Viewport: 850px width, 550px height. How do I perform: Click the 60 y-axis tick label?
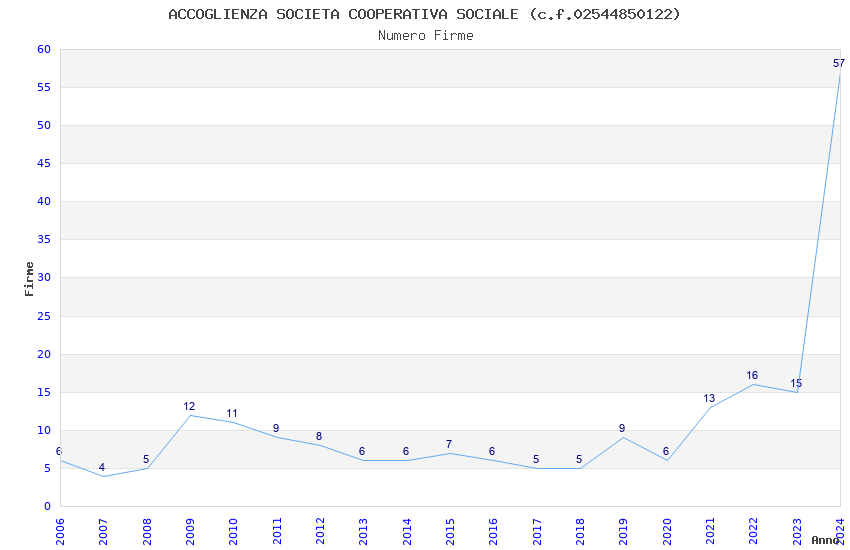(x=44, y=49)
